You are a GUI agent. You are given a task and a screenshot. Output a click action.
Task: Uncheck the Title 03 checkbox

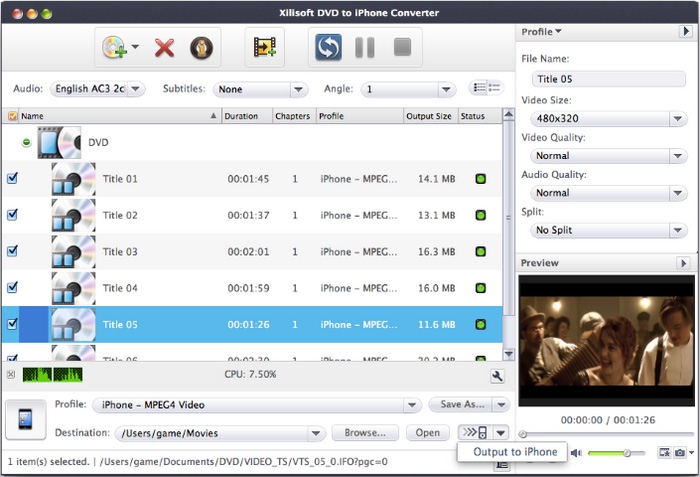coord(12,251)
